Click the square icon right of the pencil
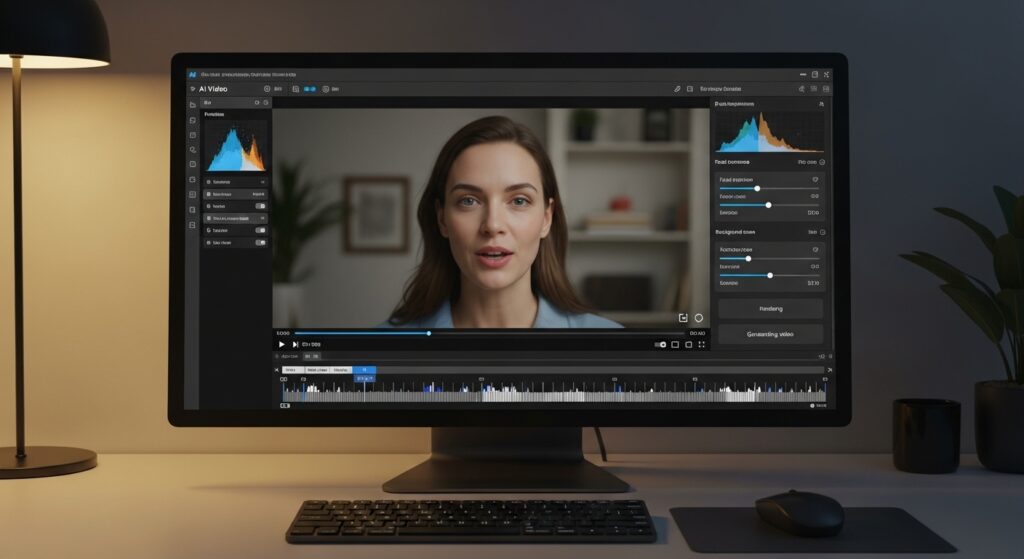Screen dimensions: 1024x559 pyautogui.click(x=690, y=89)
